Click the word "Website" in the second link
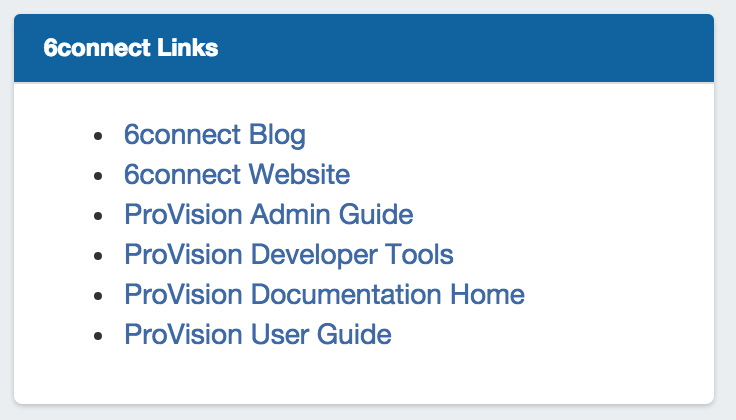 click(299, 175)
